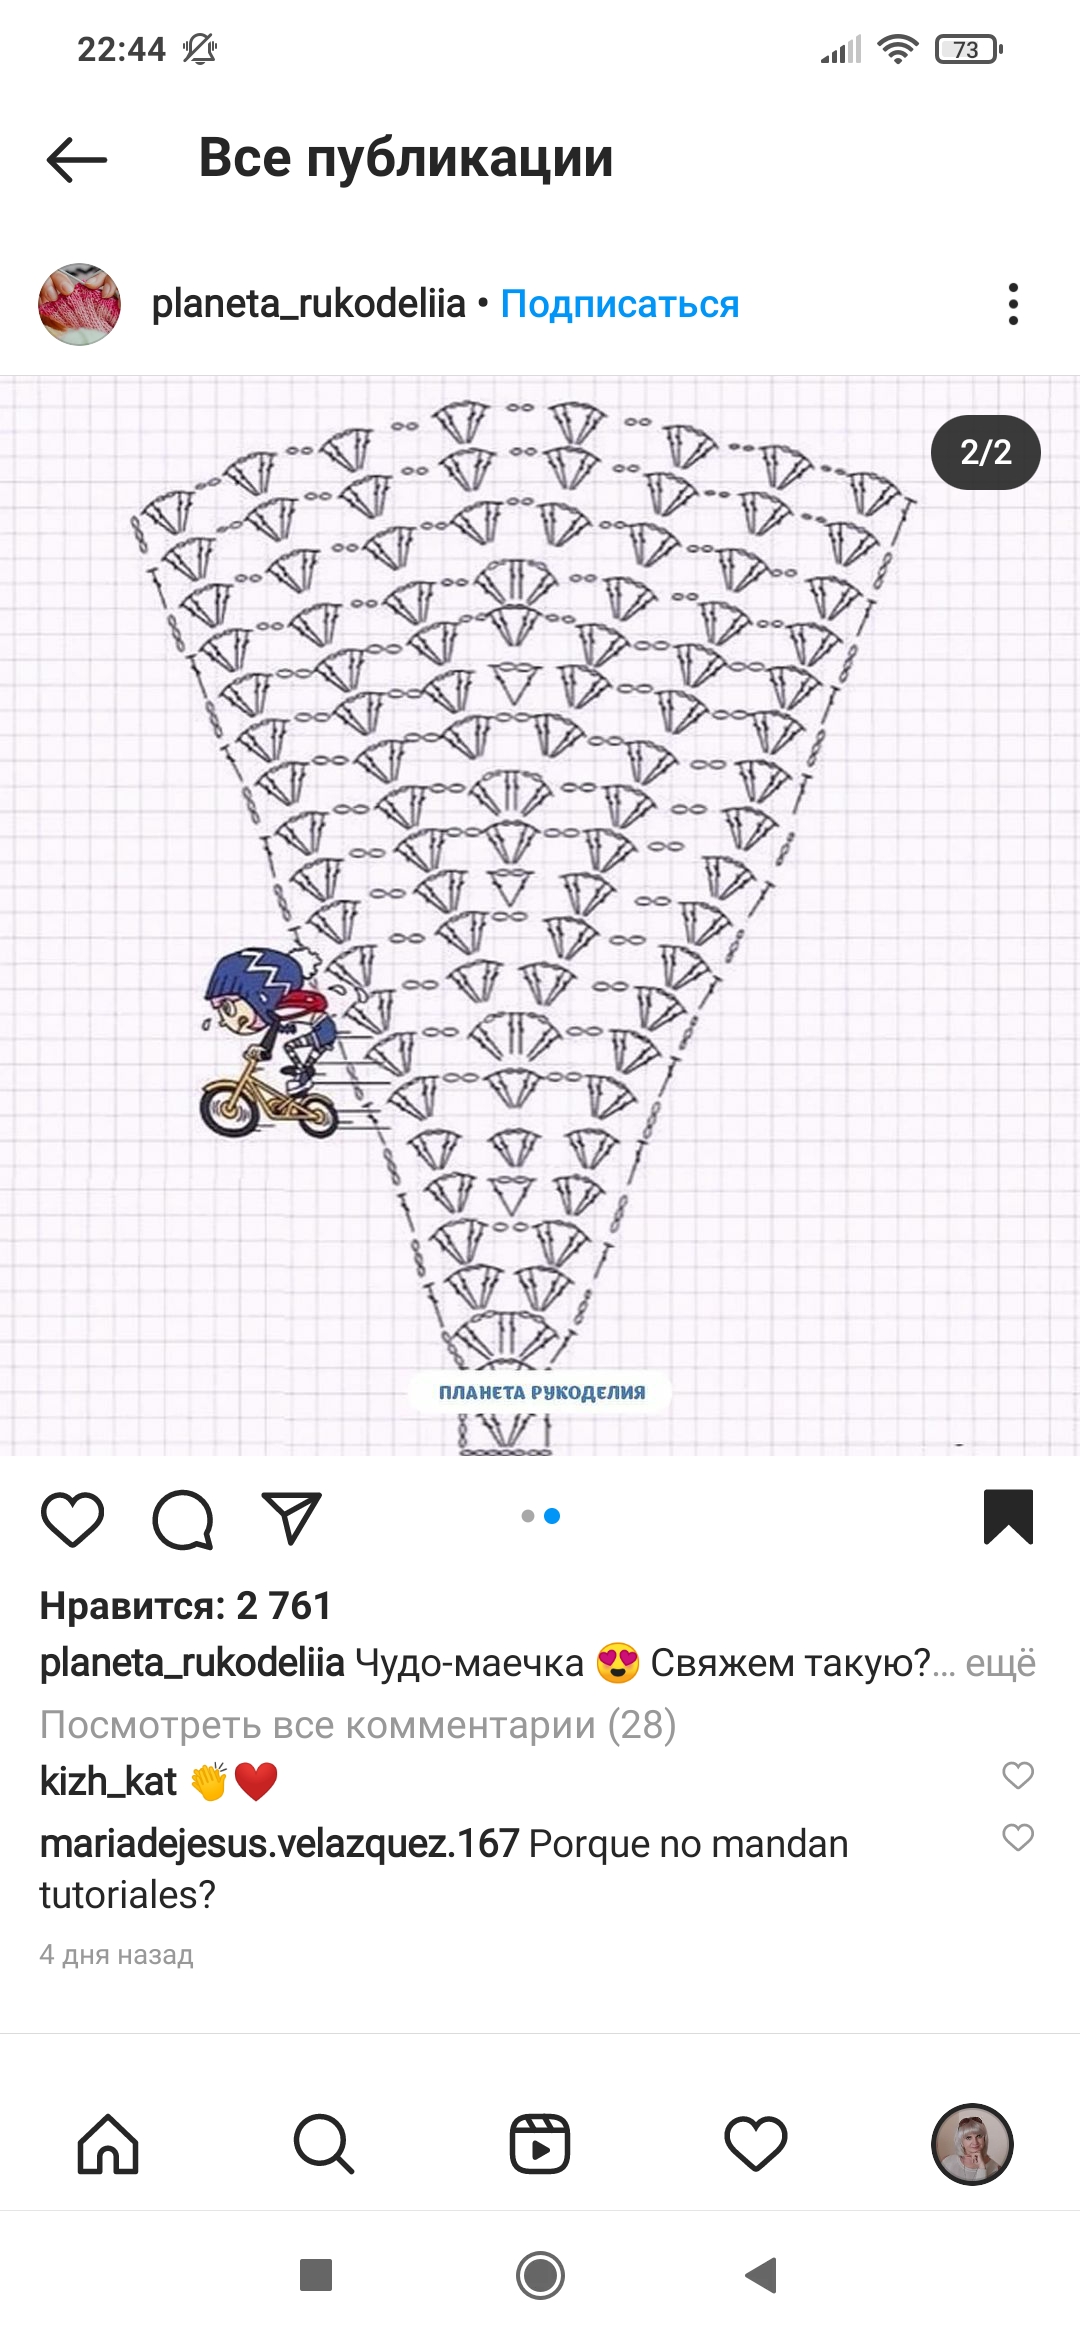Open the Search tab

(x=324, y=2144)
